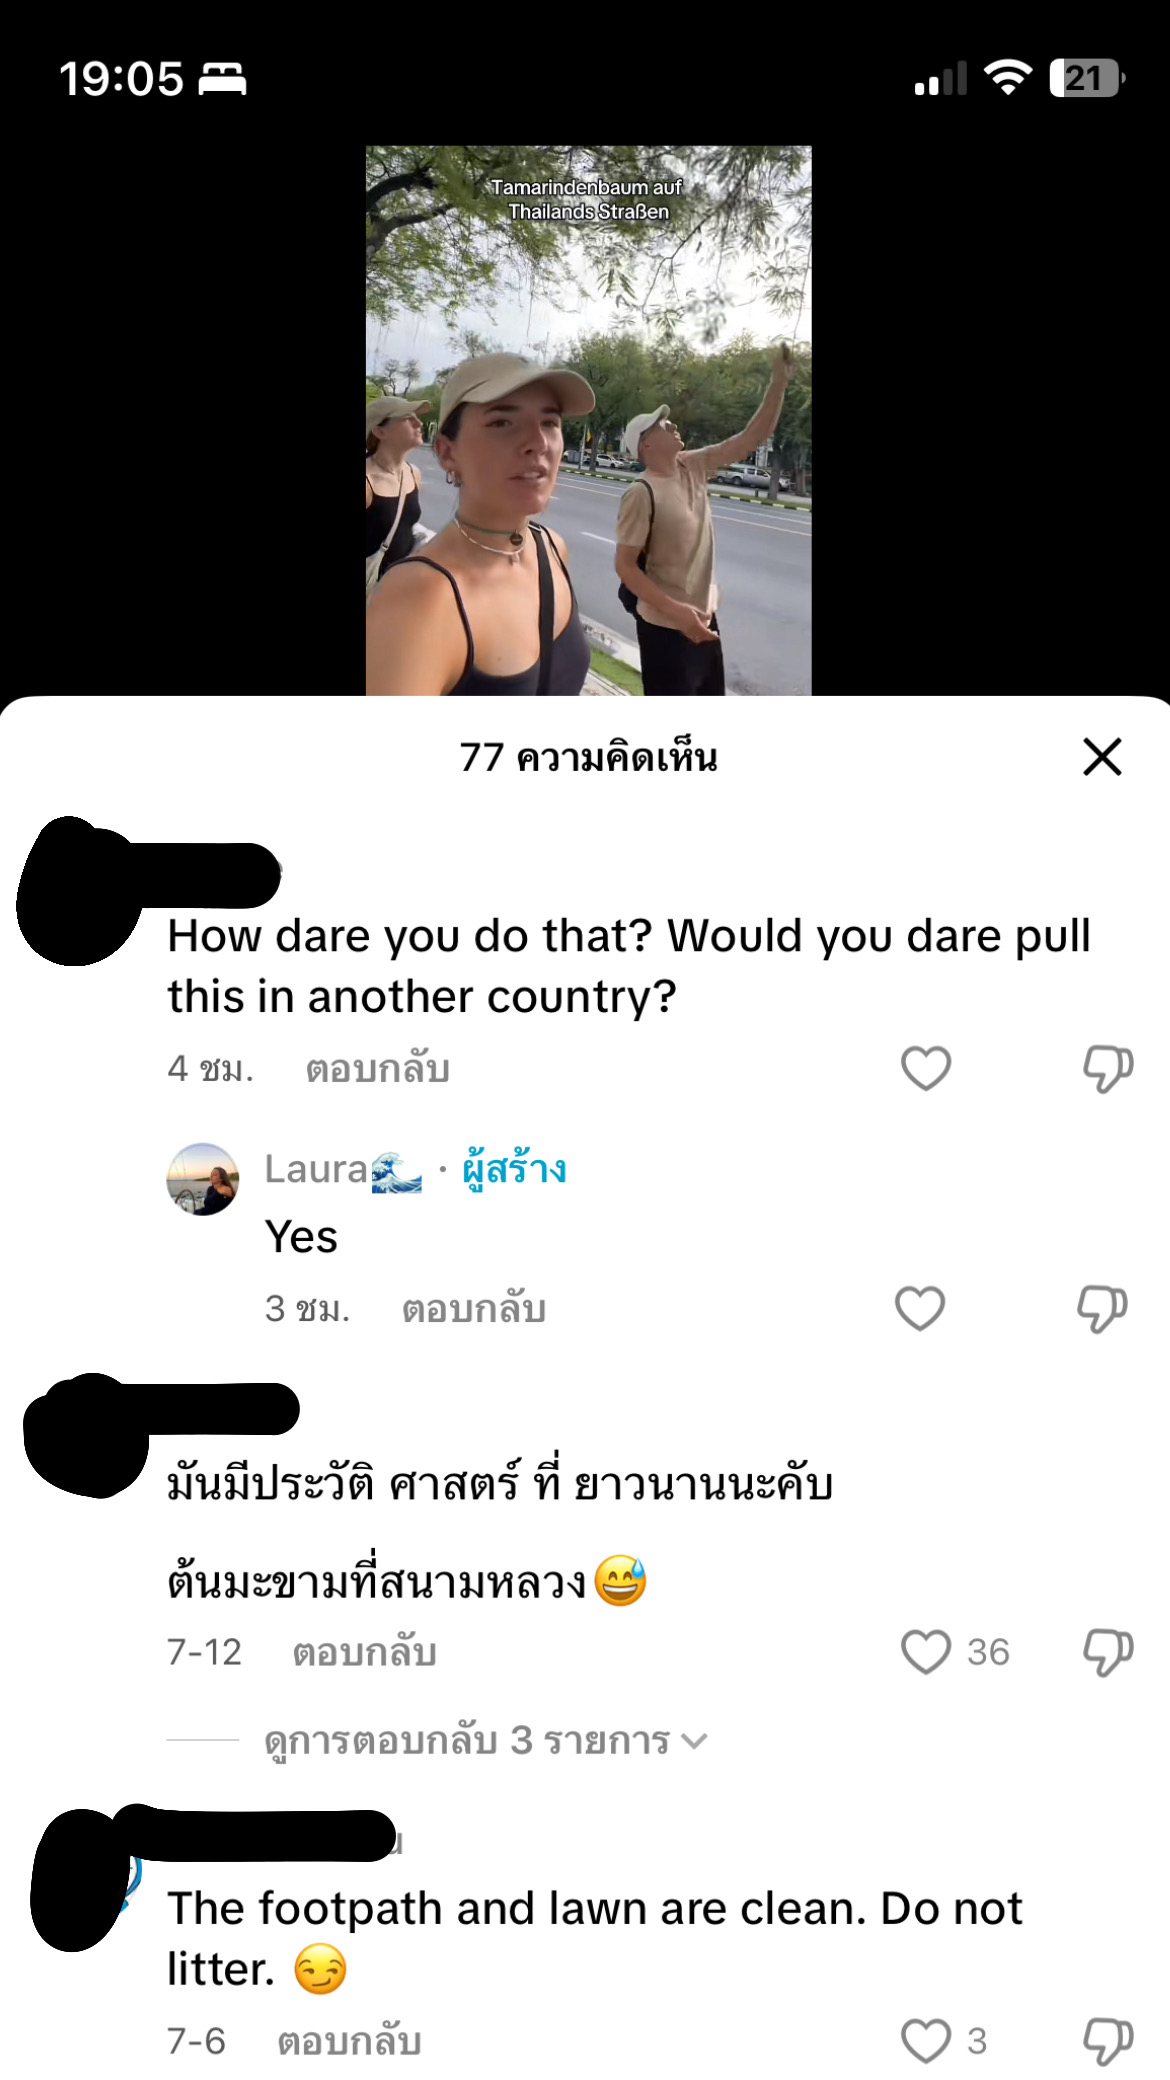1170x2080 pixels.
Task: Like the "How dare you do that?" comment
Action: coord(926,1068)
